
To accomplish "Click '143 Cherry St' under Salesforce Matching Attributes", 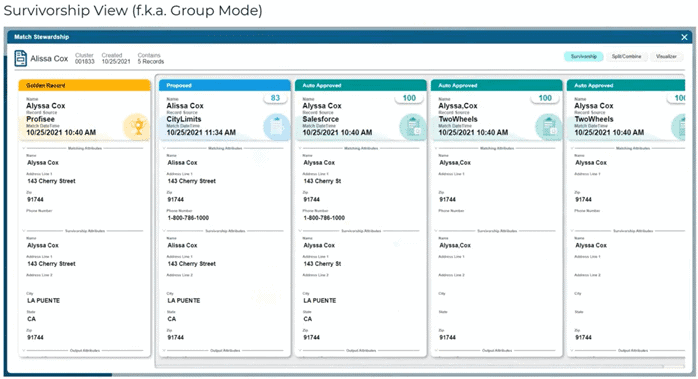I will tap(322, 181).
